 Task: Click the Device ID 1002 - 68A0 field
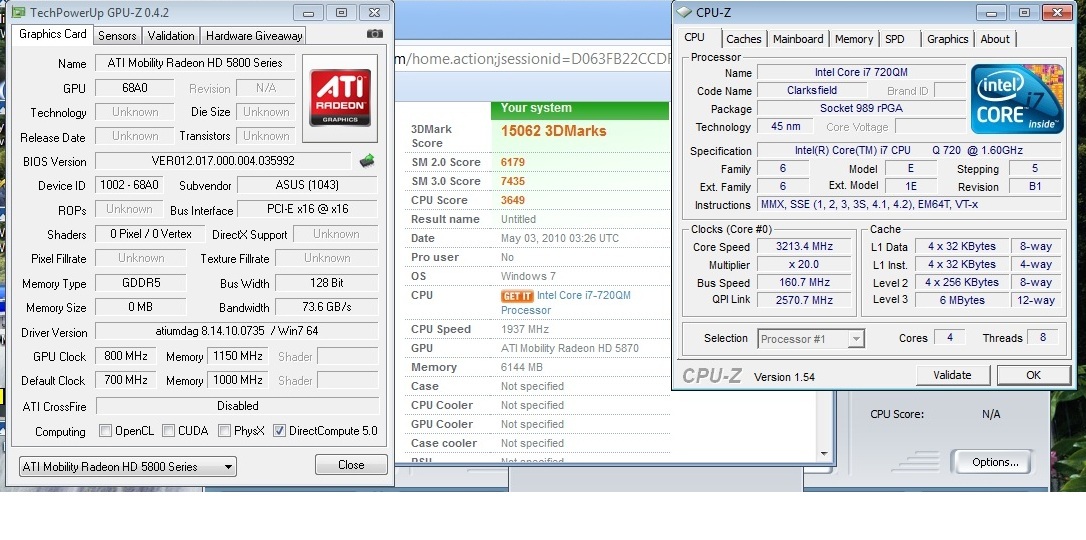click(130, 185)
